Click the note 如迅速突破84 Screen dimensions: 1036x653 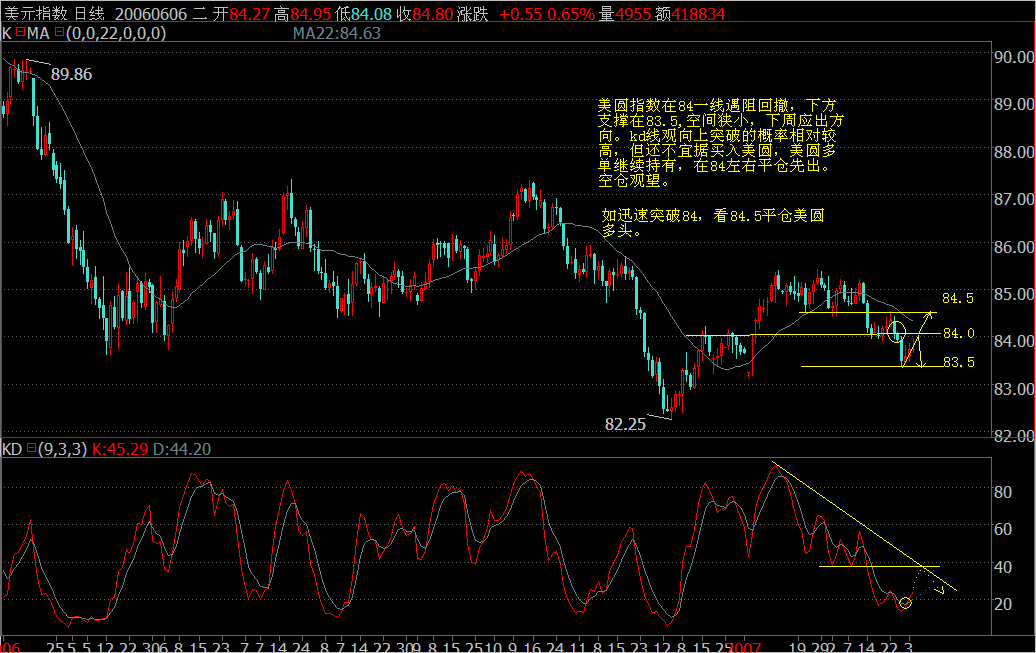click(x=712, y=223)
